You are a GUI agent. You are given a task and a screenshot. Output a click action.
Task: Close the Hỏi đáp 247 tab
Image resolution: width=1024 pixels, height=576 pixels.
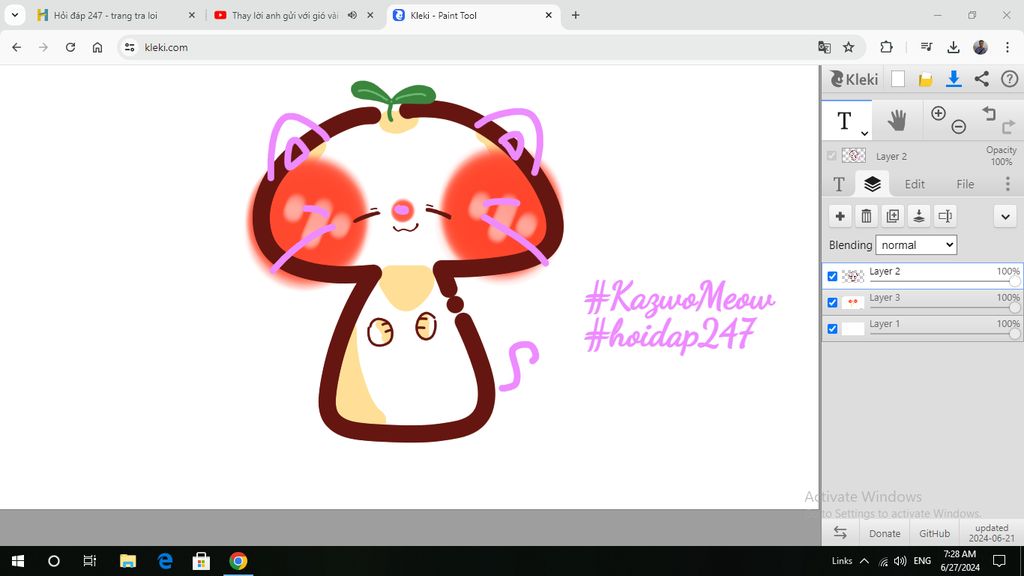191,15
